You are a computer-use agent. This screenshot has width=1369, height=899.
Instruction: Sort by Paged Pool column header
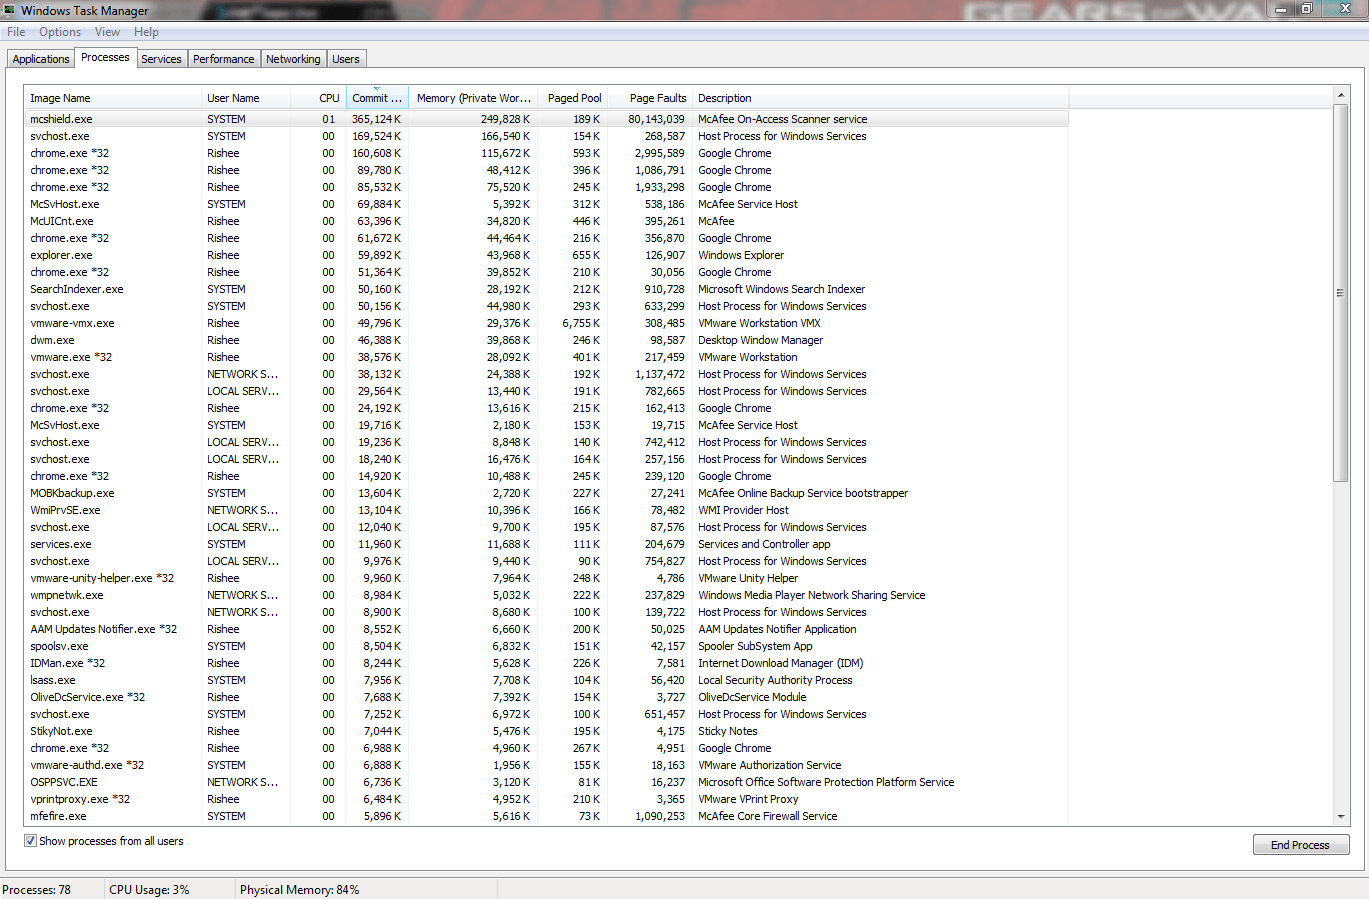tap(573, 98)
